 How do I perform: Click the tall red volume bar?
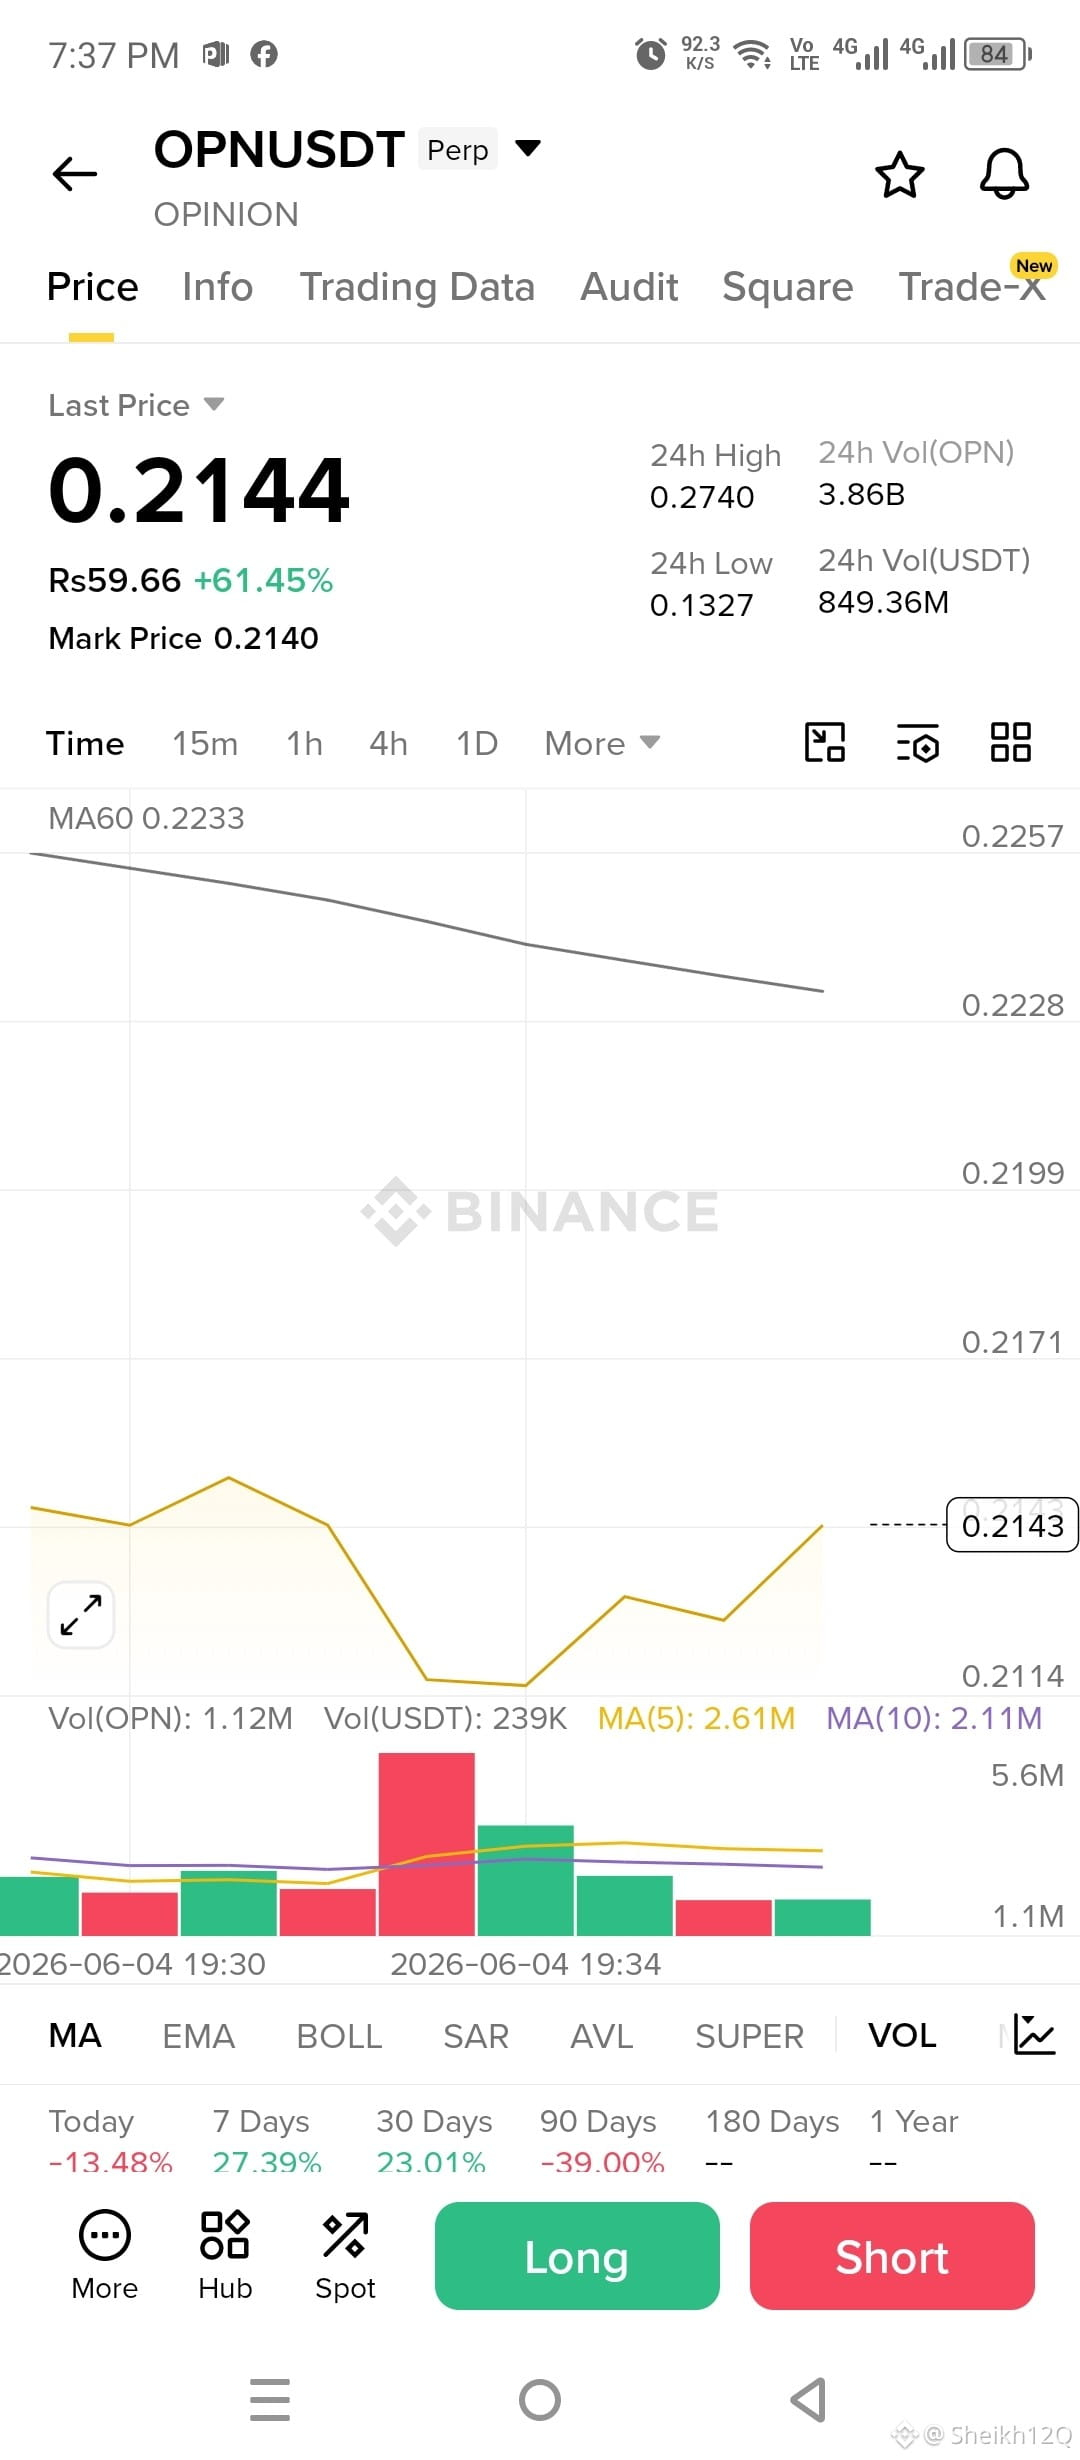tap(426, 1844)
